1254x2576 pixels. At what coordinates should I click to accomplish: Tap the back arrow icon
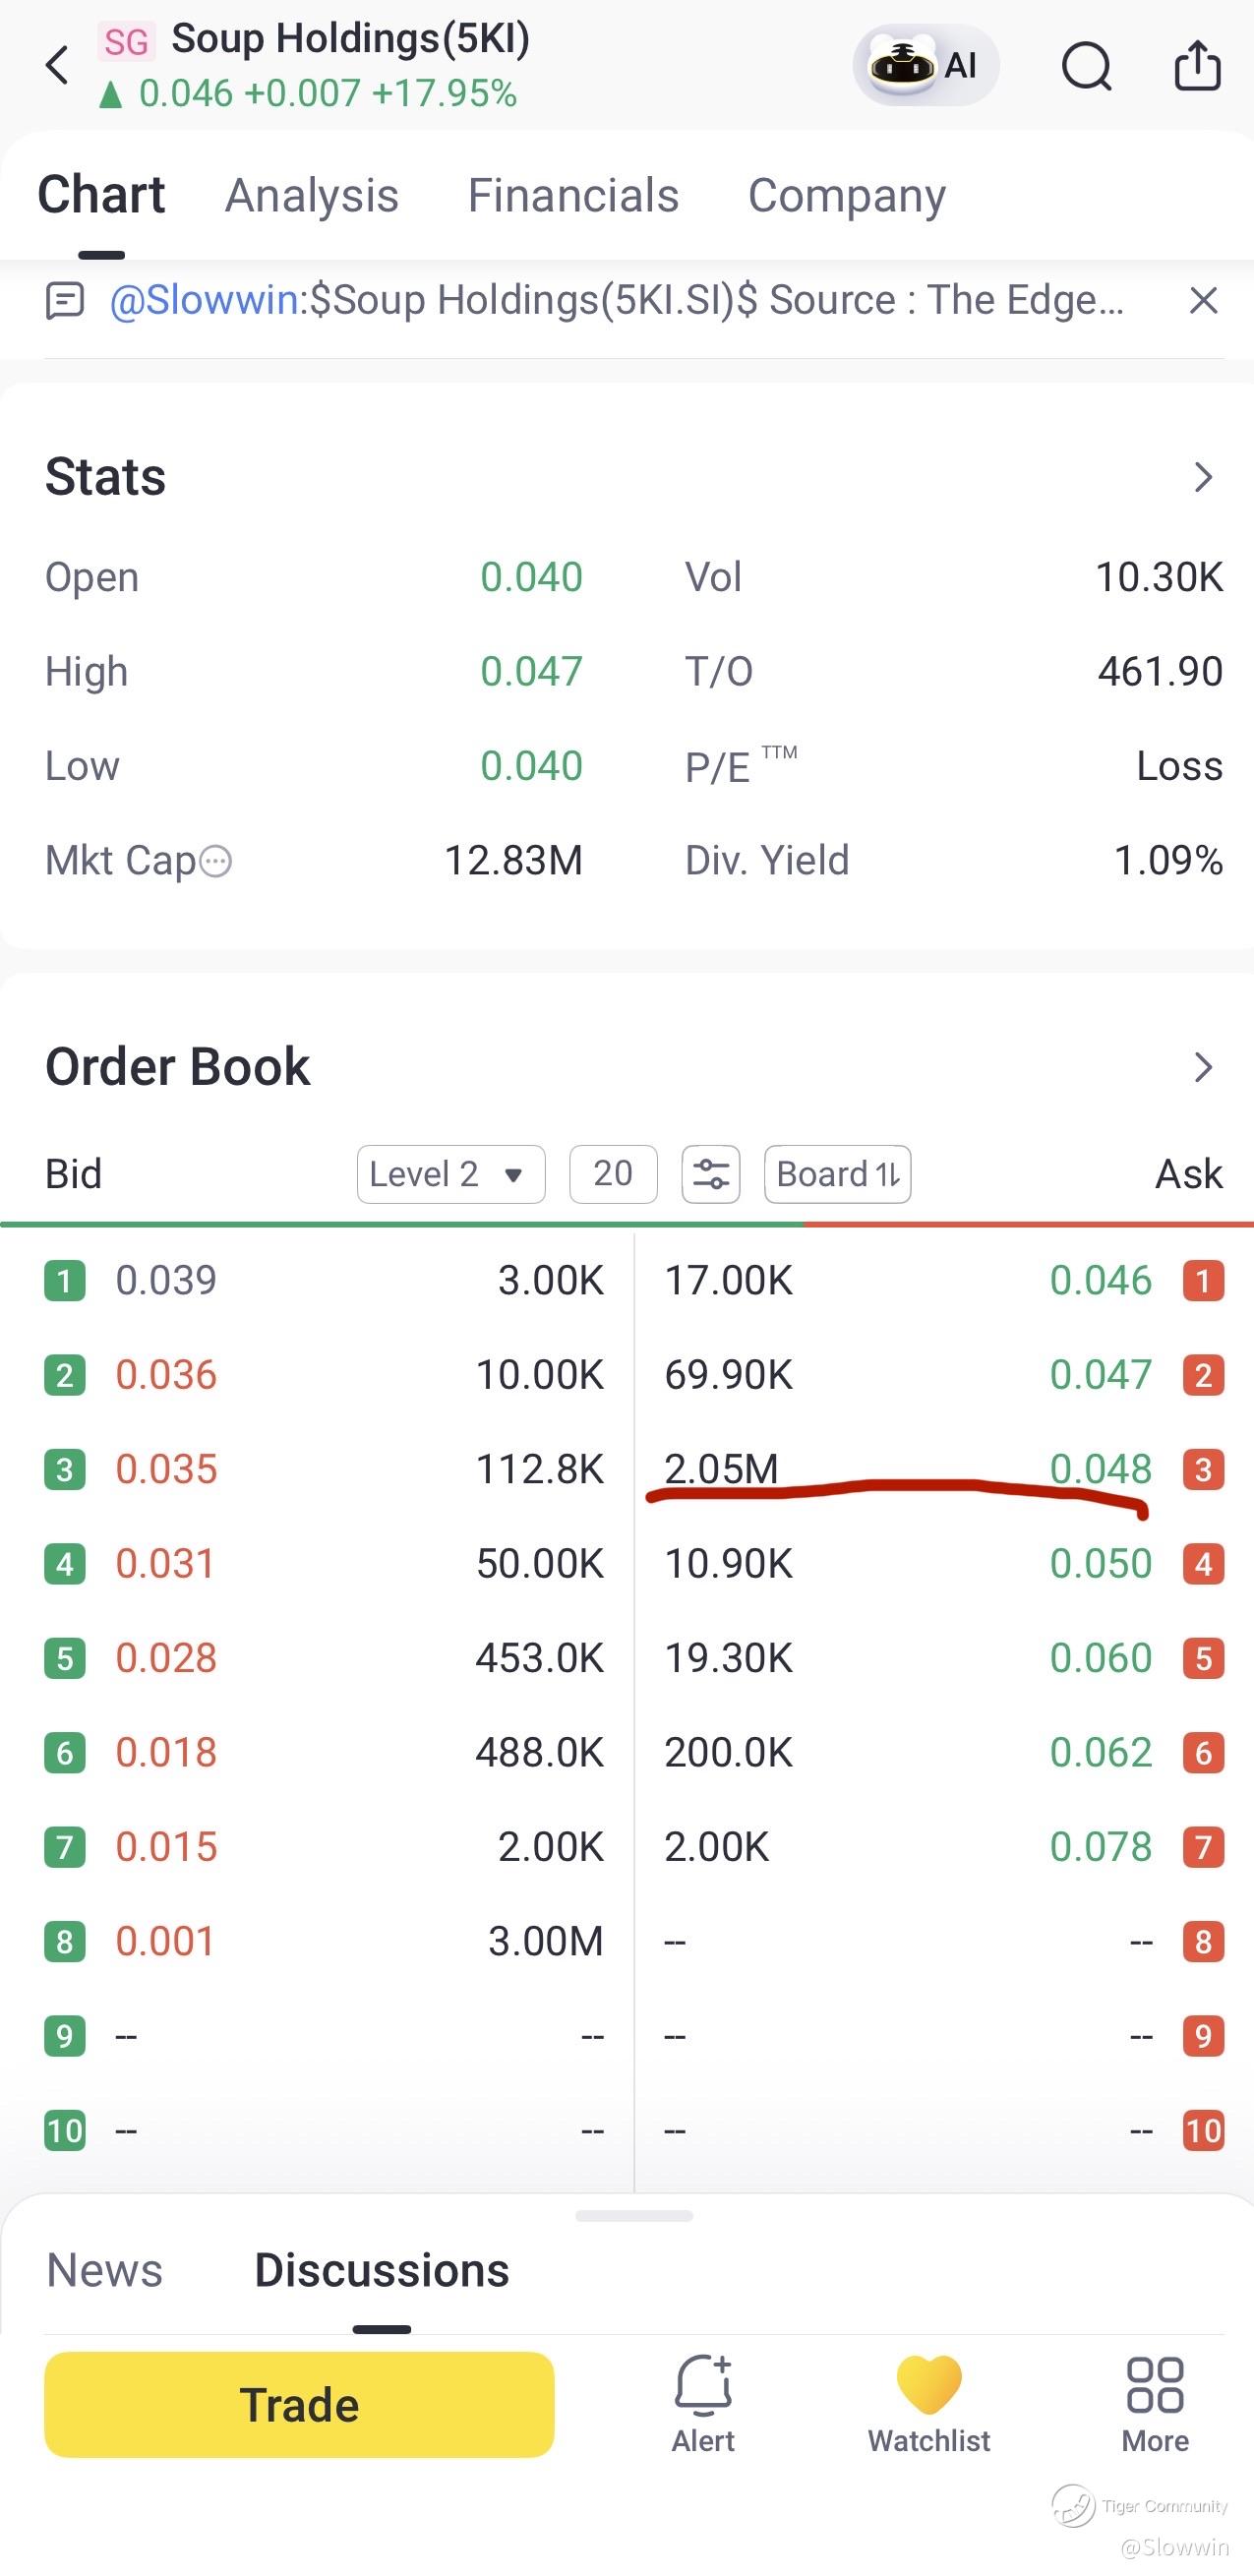pyautogui.click(x=58, y=66)
